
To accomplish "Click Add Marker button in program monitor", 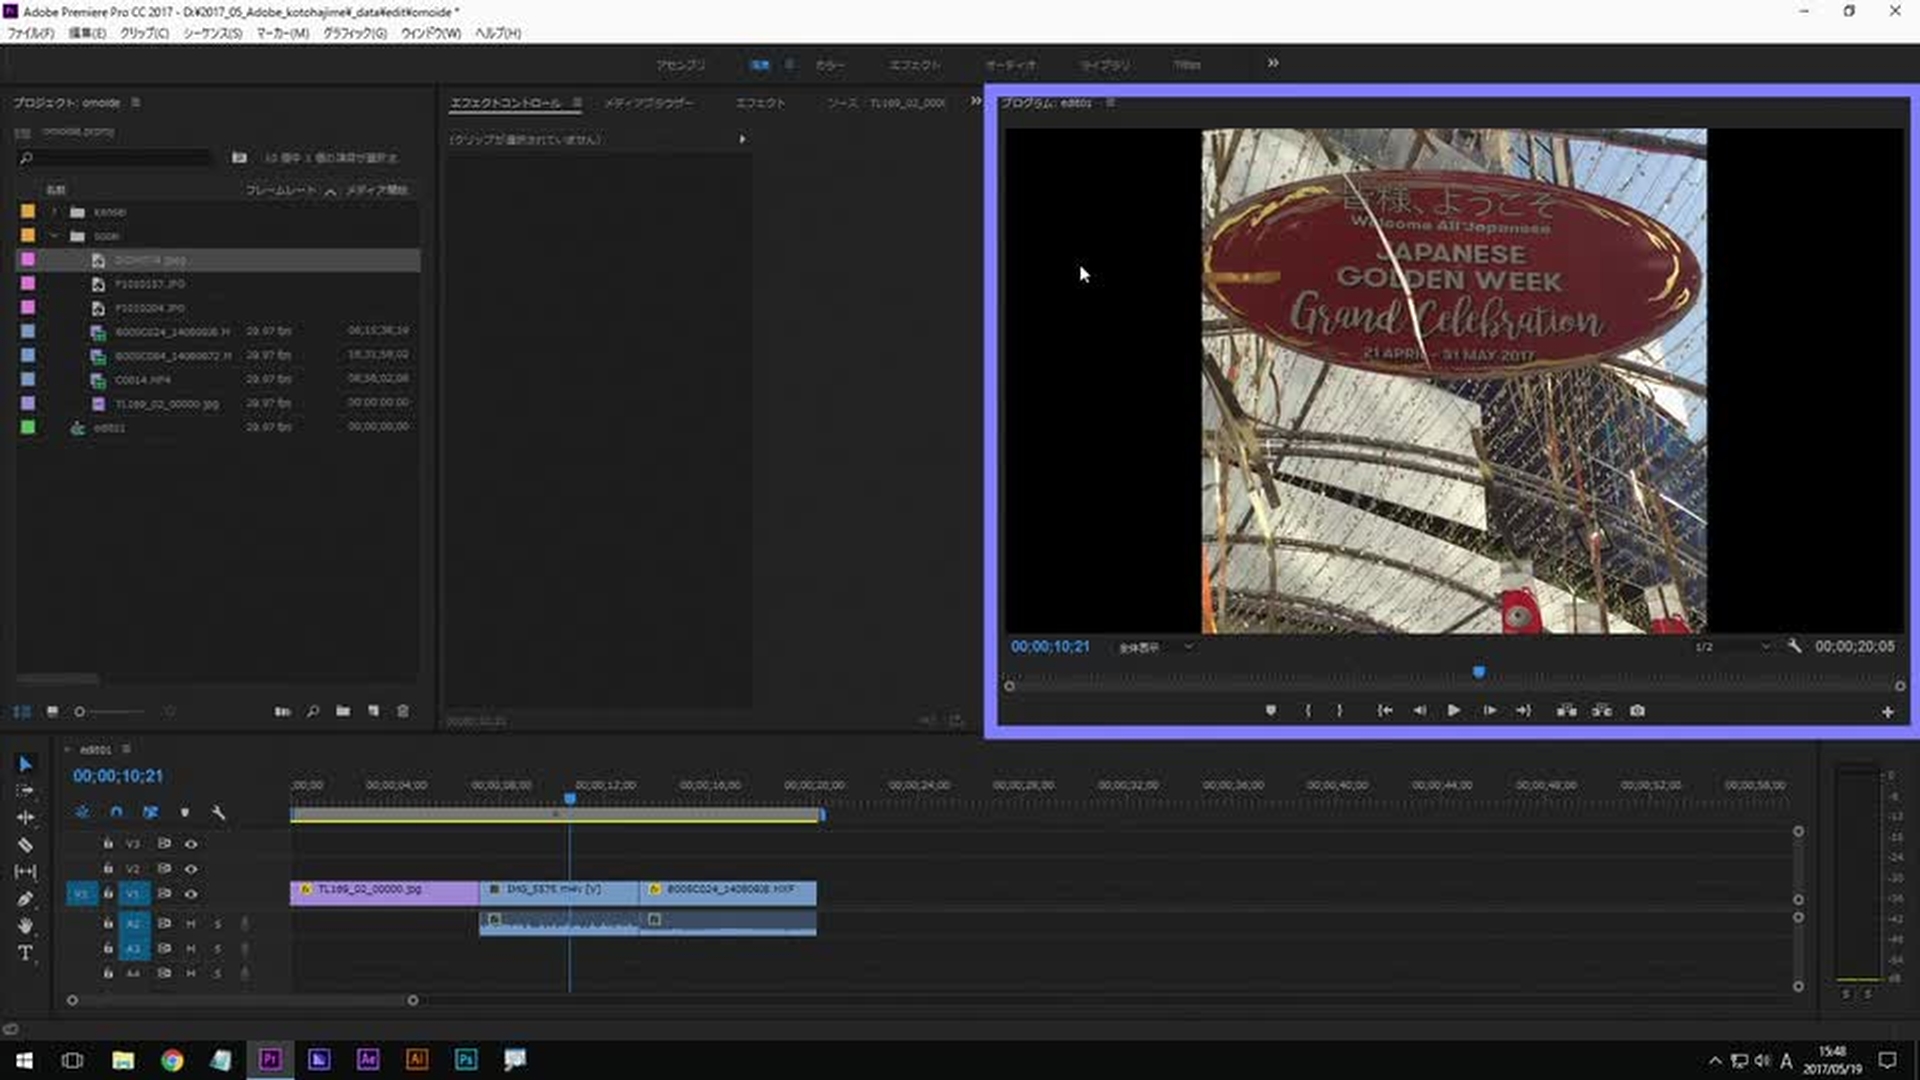I will tap(1271, 711).
